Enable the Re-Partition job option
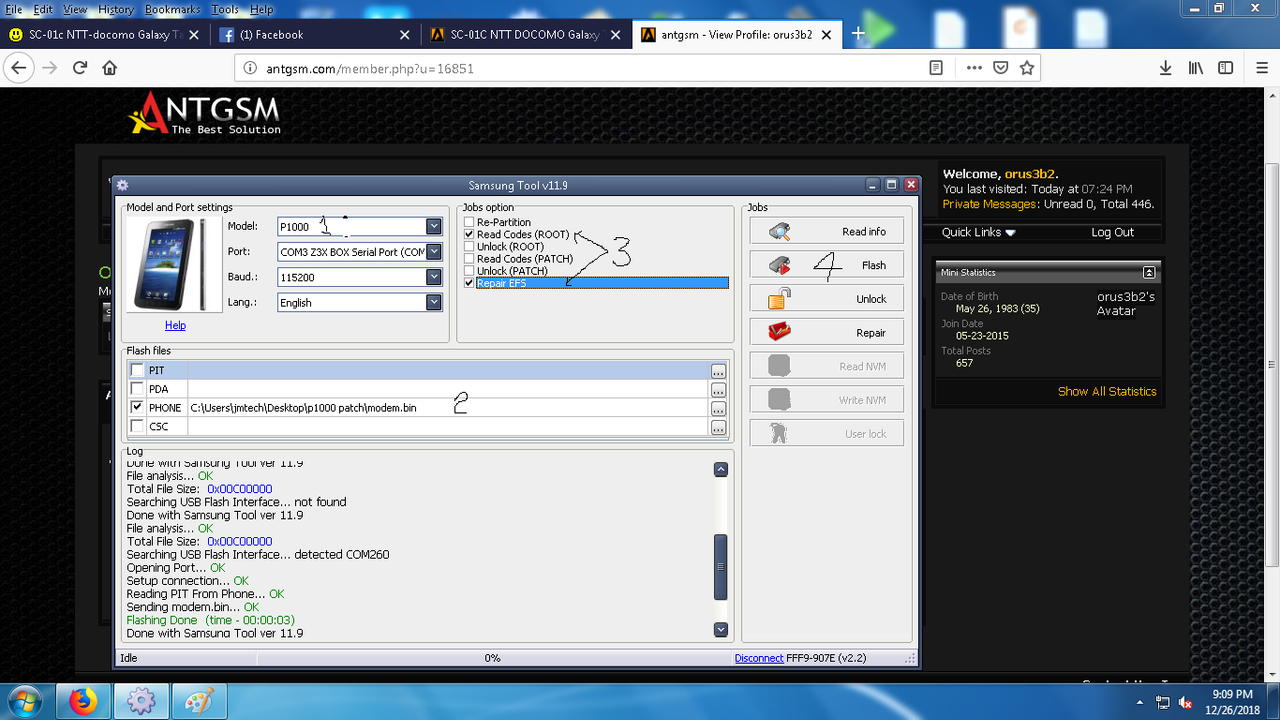The image size is (1280, 720). pos(469,222)
